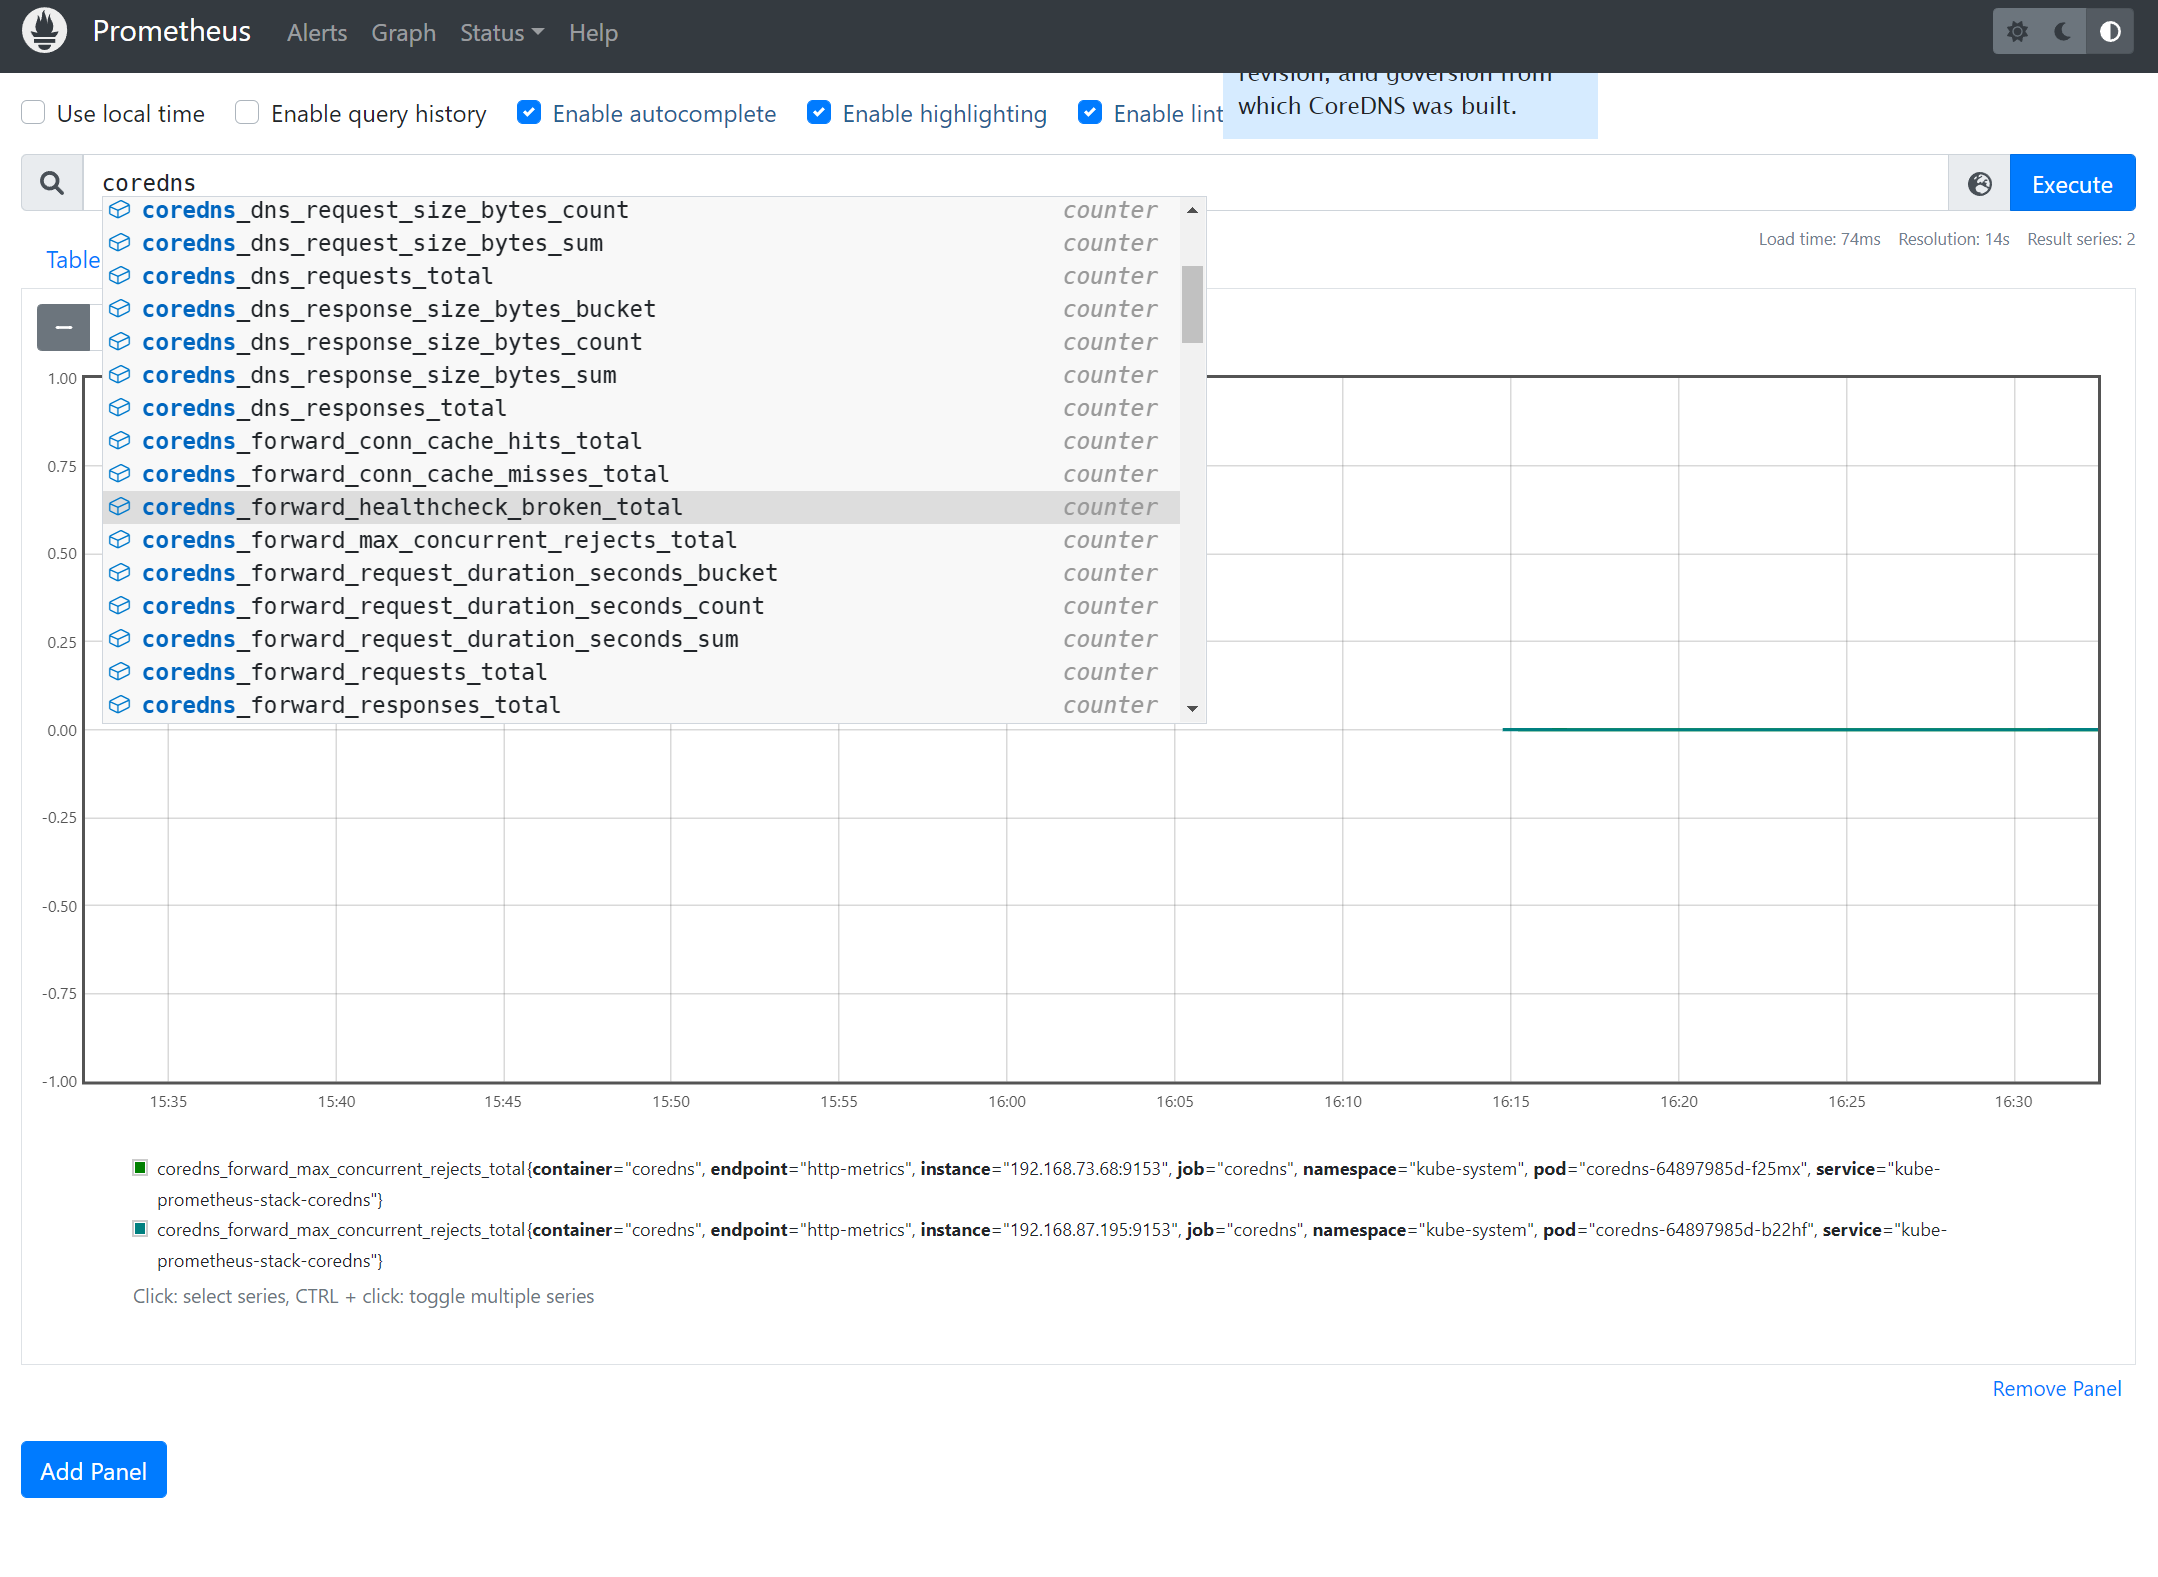Toggle green swatch for pod coredns-64897985d-f25mx
Image resolution: width=2158 pixels, height=1577 pixels.
pos(140,1167)
